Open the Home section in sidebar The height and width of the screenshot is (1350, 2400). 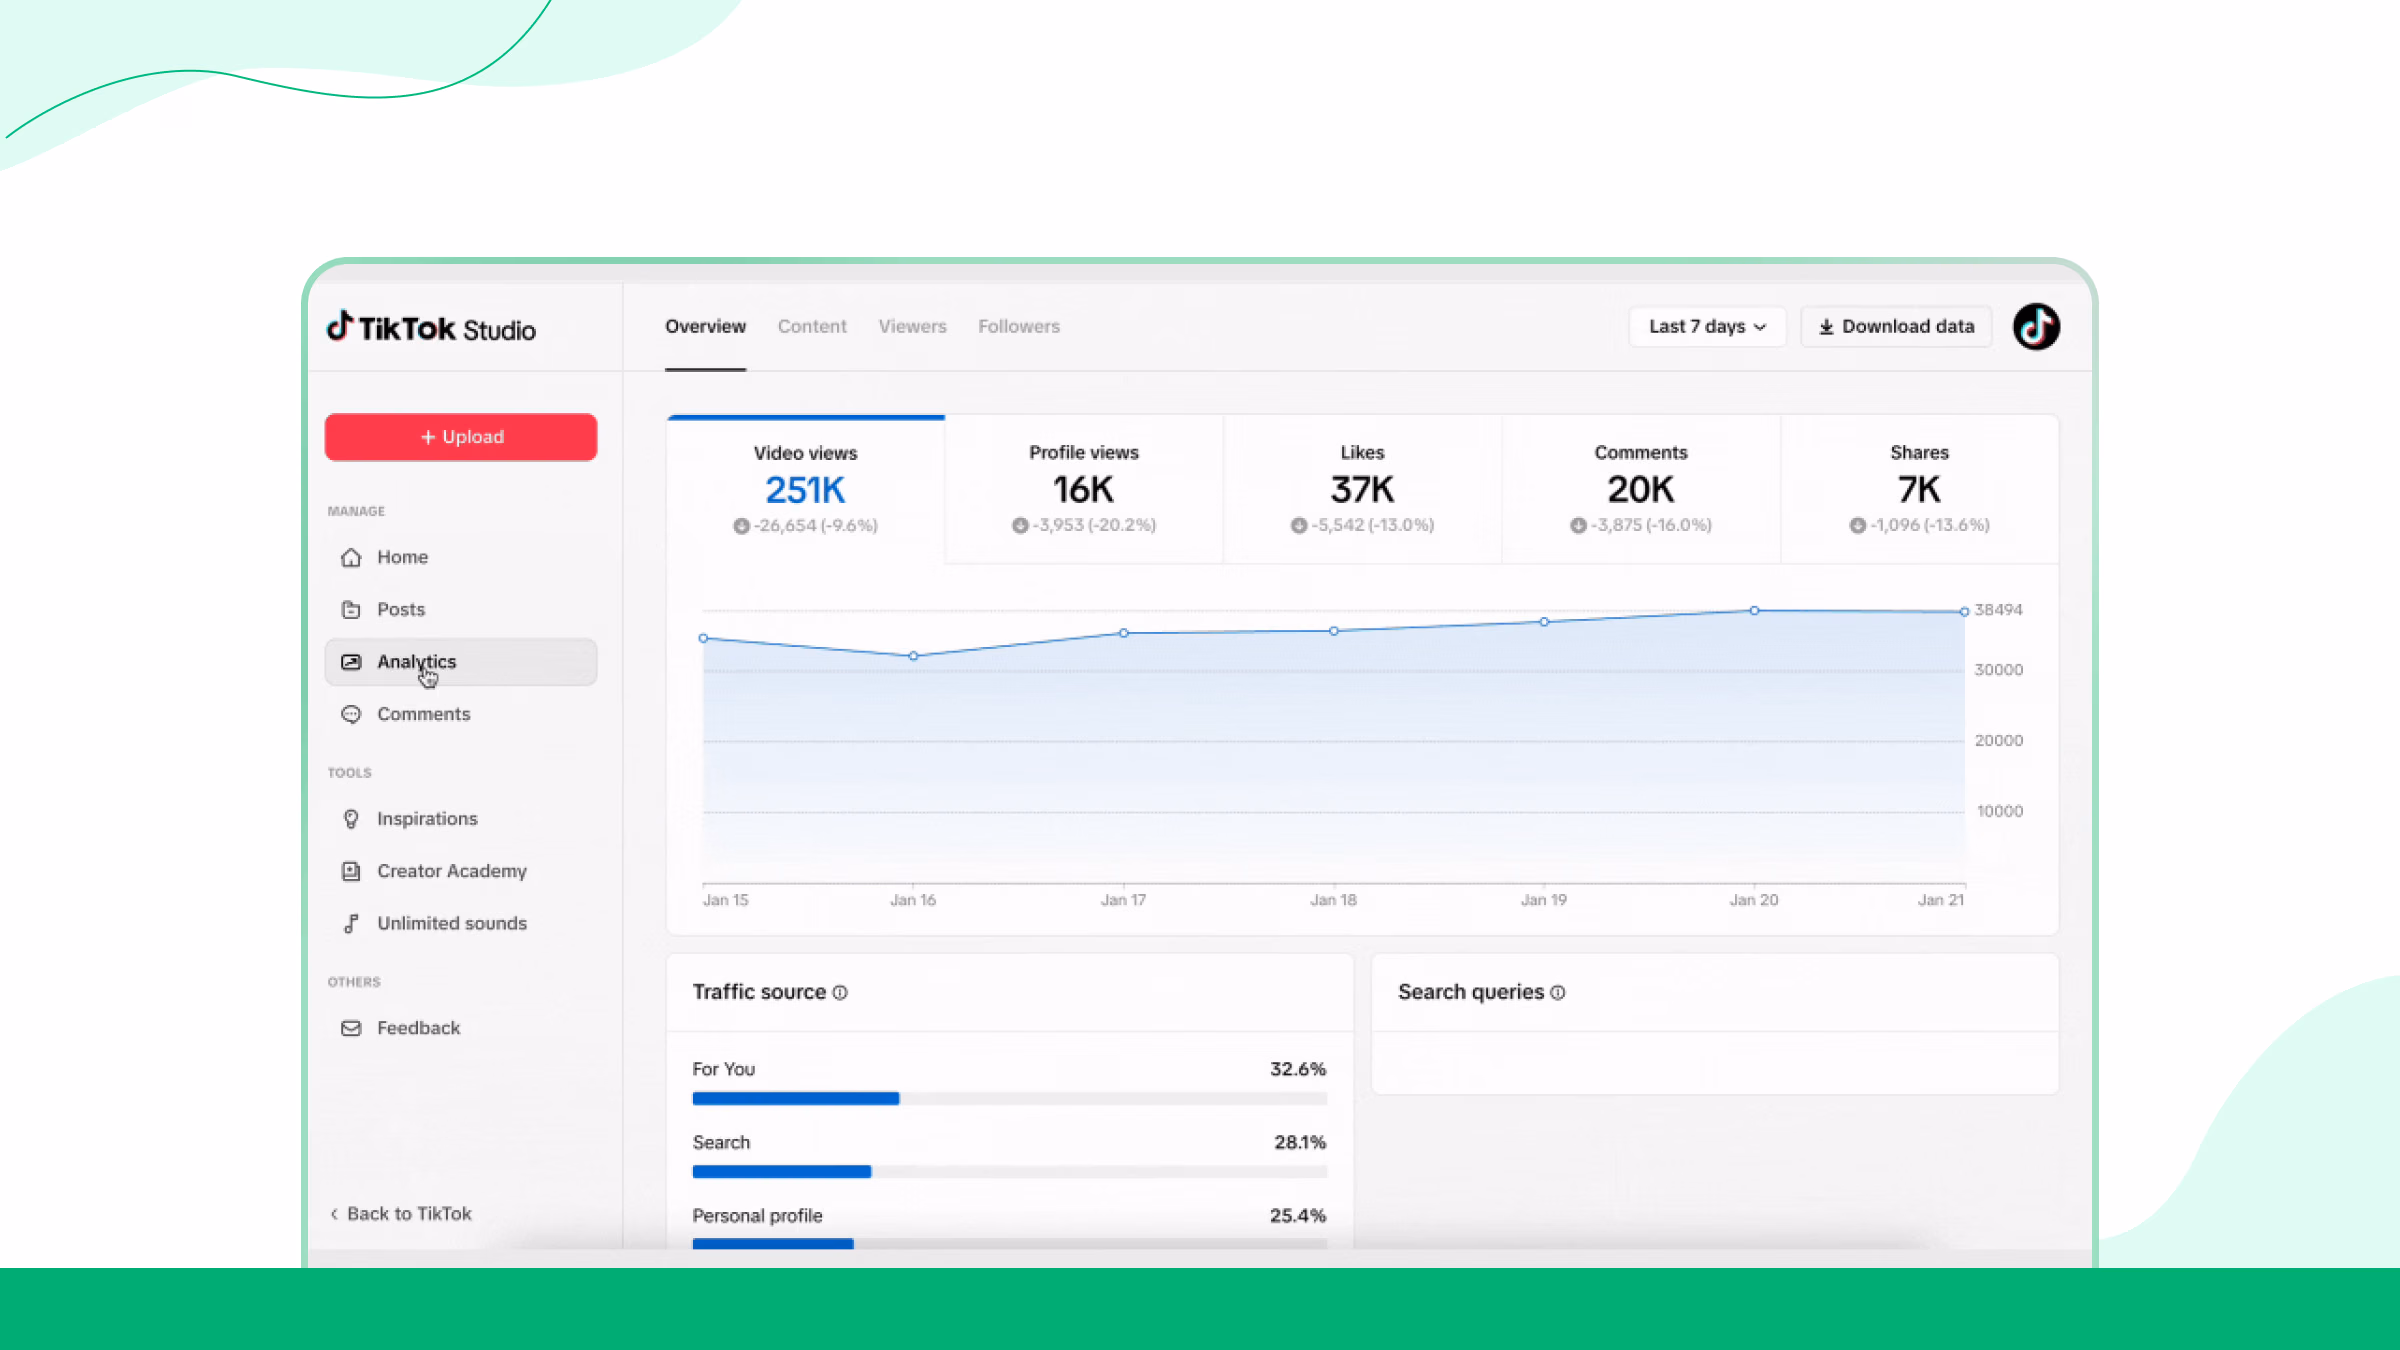click(351, 557)
